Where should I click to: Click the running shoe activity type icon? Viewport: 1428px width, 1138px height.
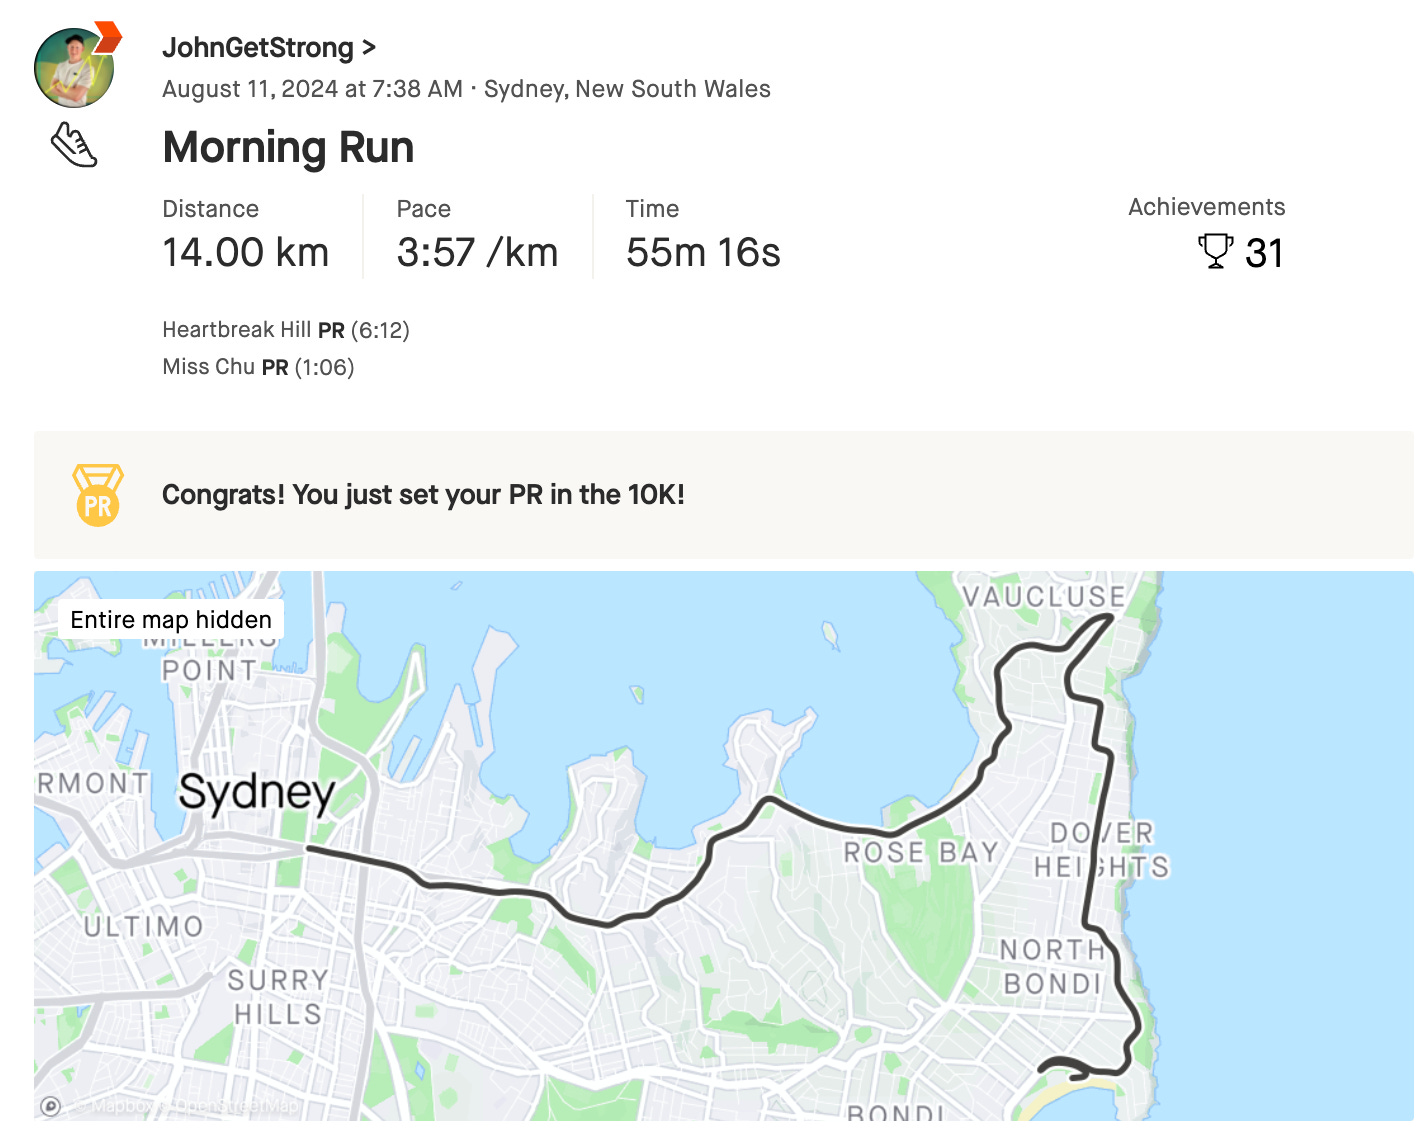[x=75, y=144]
